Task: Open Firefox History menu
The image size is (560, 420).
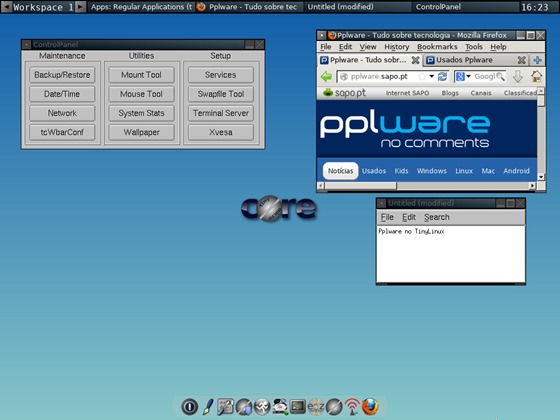Action: click(396, 47)
